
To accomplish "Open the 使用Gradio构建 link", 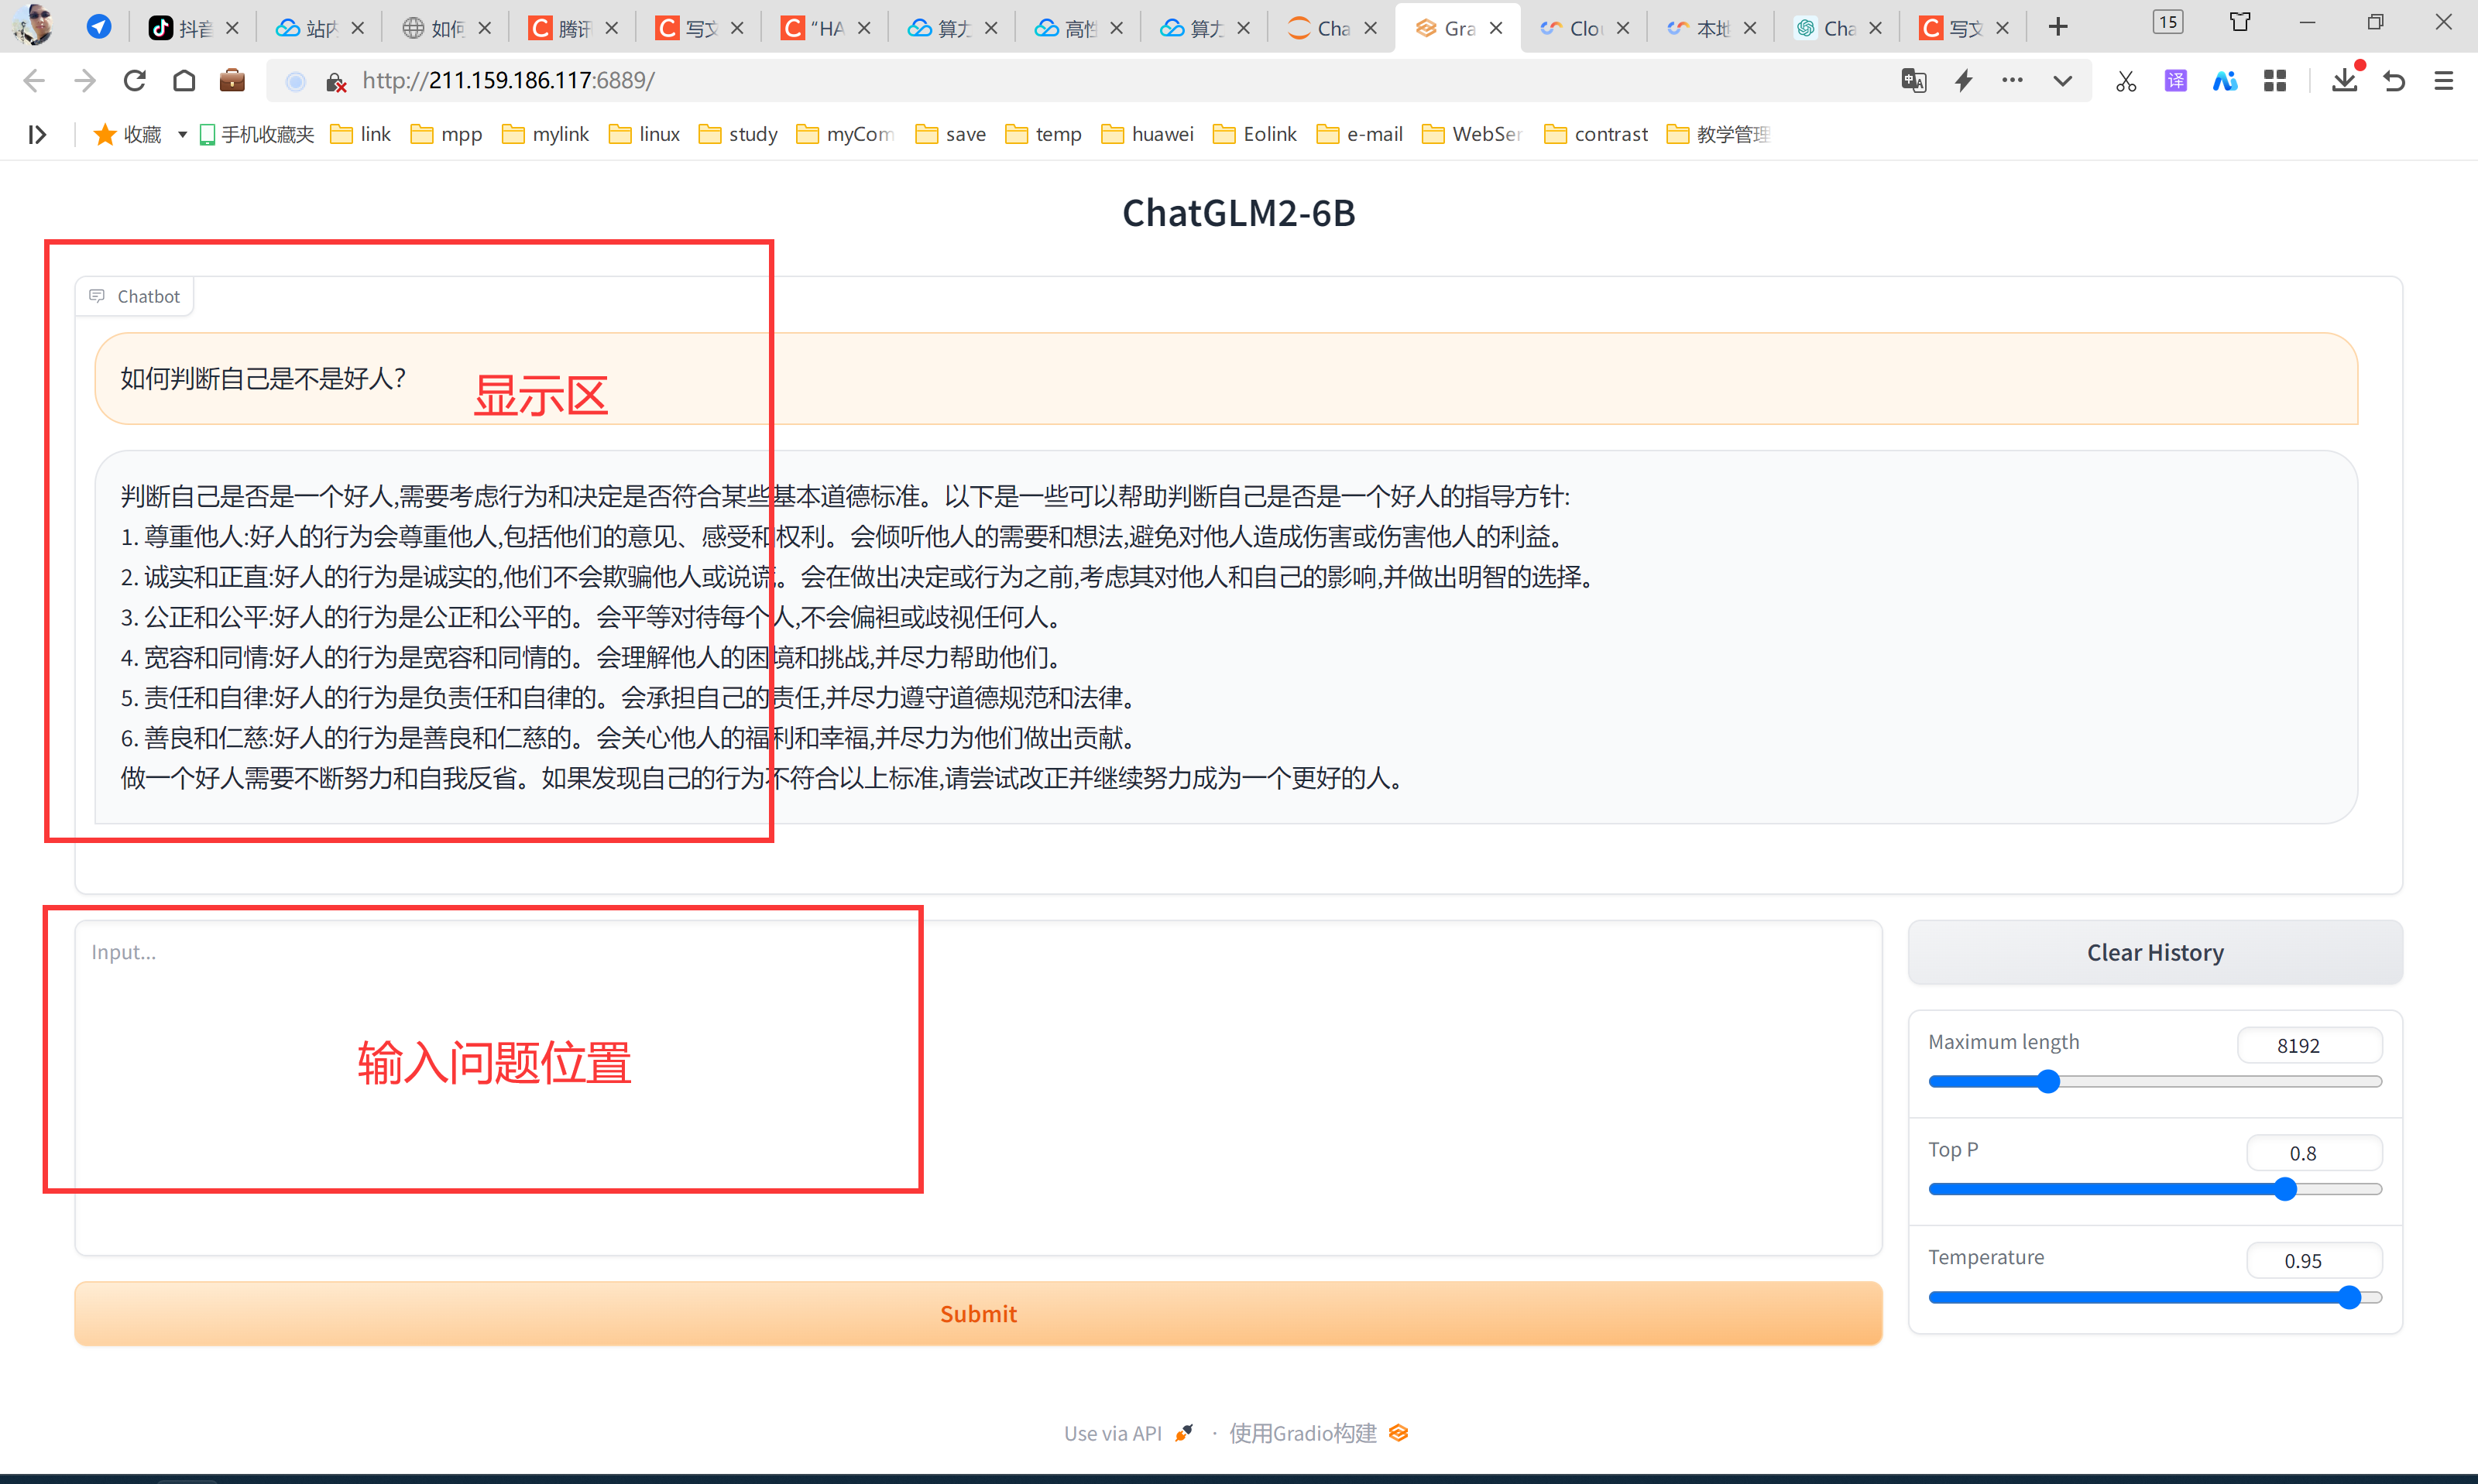I will tap(1318, 1434).
